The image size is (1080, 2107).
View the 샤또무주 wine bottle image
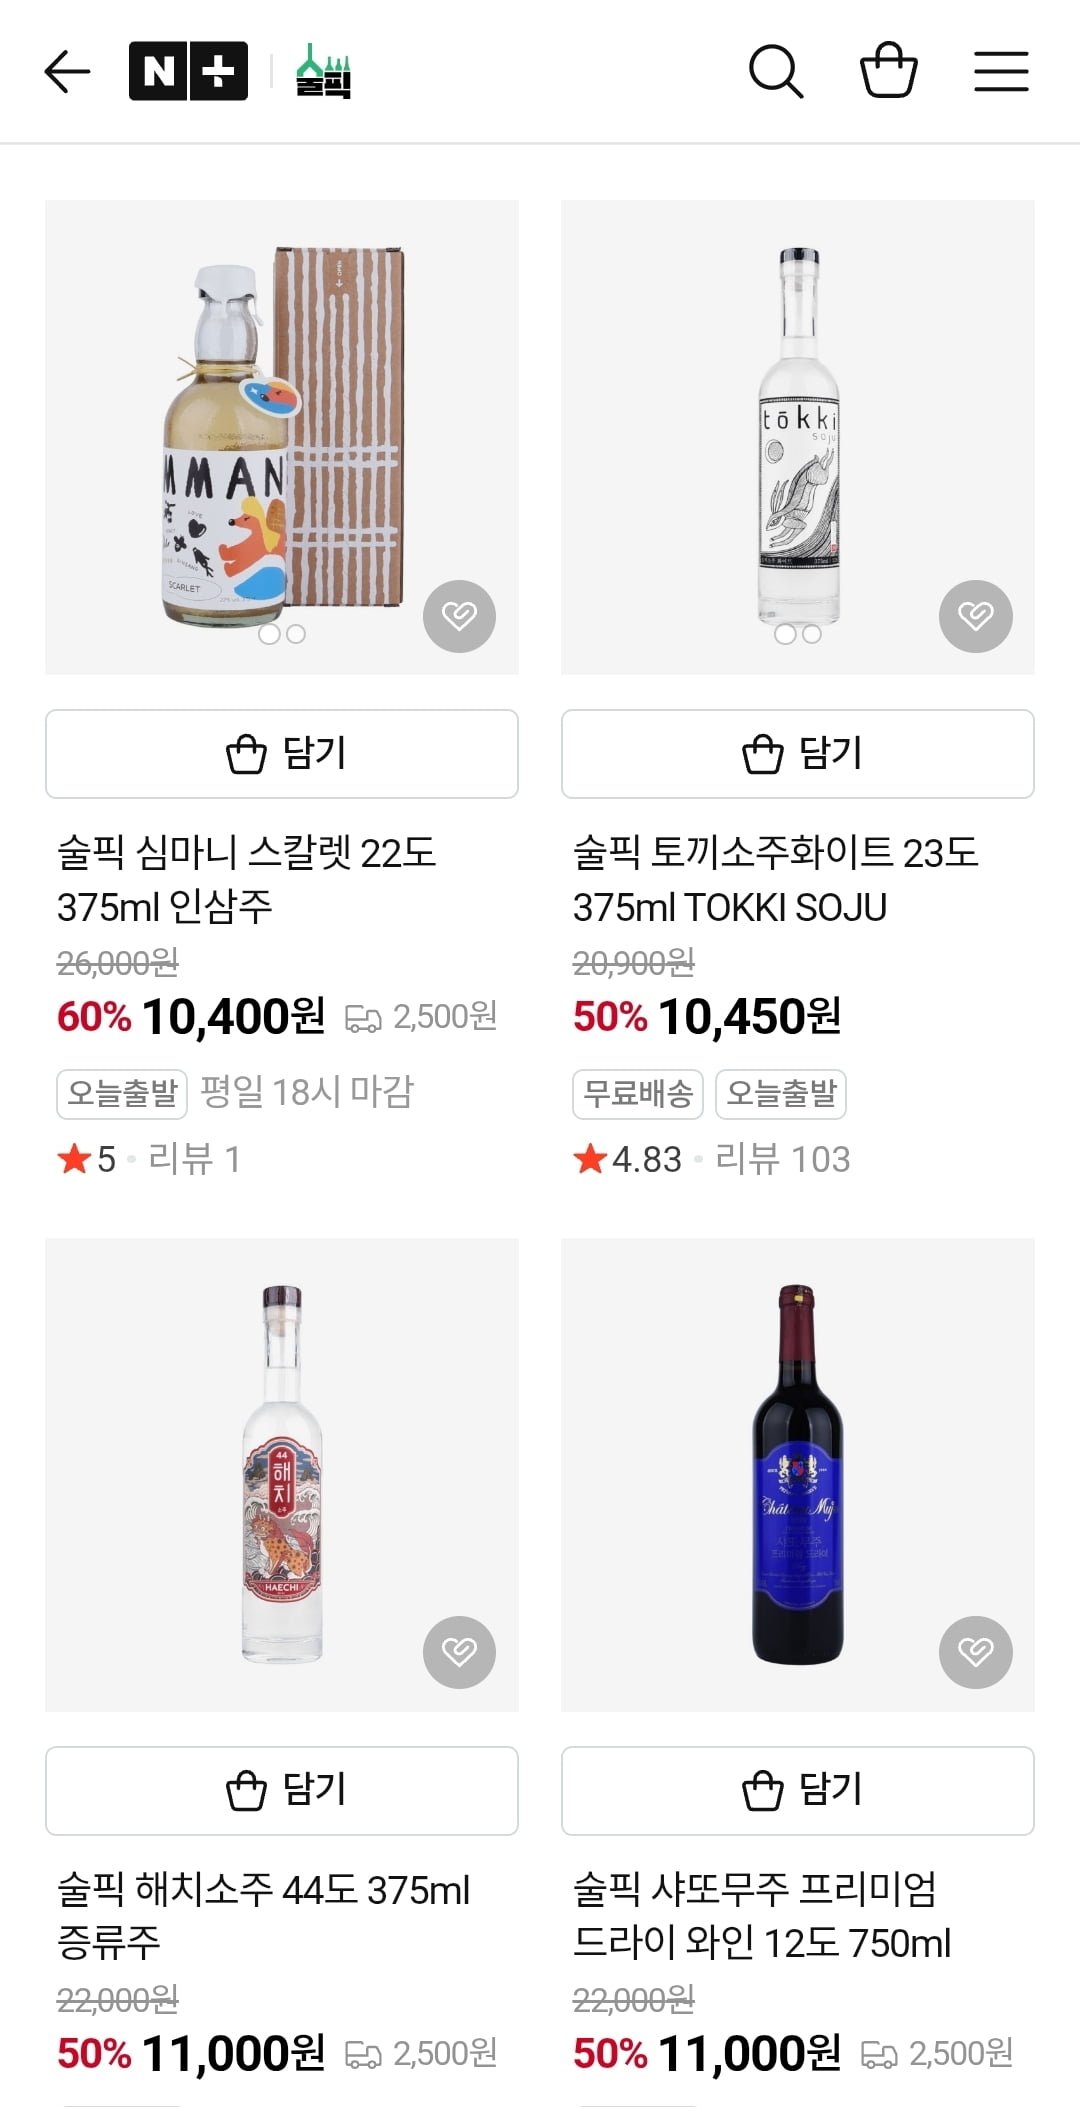click(797, 1475)
